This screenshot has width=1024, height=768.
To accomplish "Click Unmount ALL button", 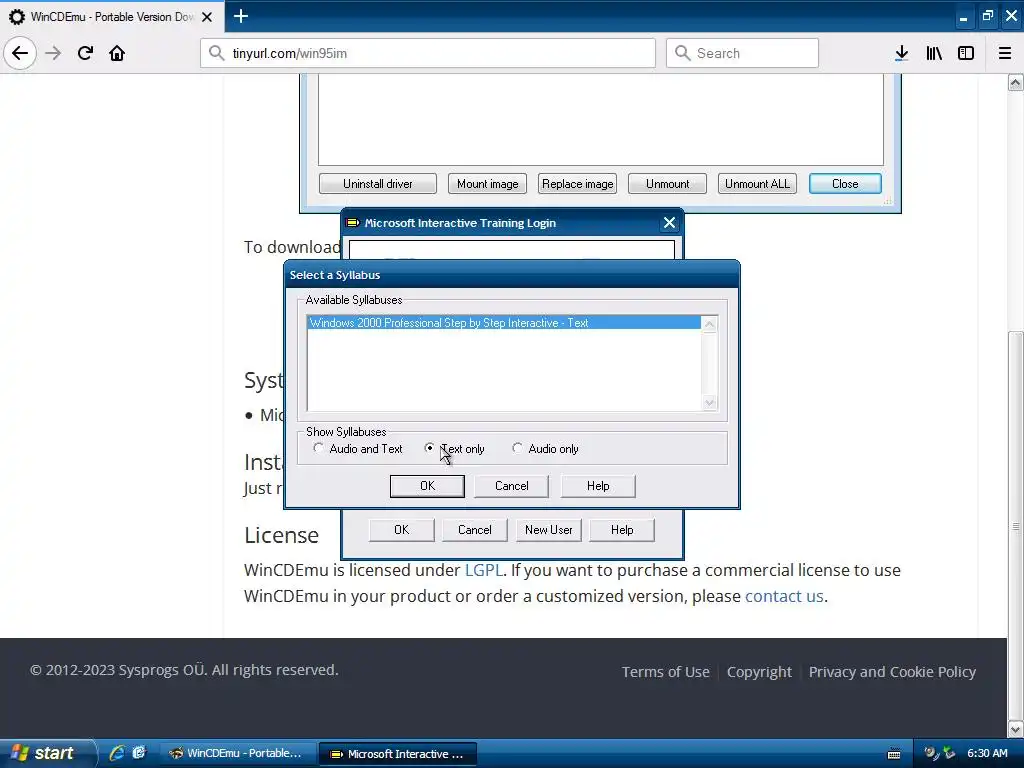I will click(x=757, y=184).
